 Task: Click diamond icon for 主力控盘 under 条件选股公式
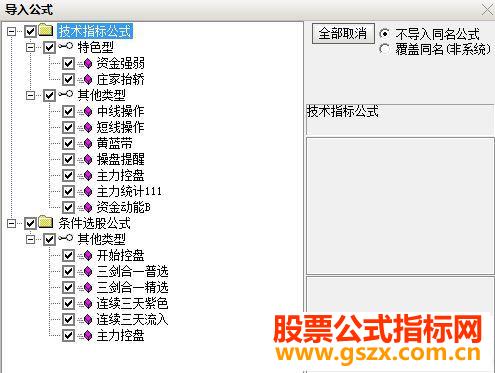pyautogui.click(x=88, y=335)
